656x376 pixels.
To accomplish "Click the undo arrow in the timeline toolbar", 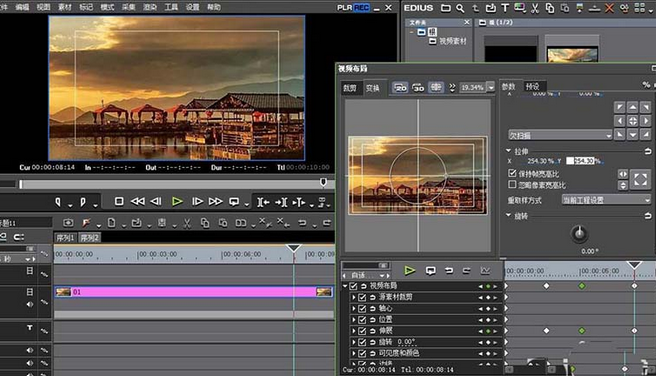I will pos(302,223).
